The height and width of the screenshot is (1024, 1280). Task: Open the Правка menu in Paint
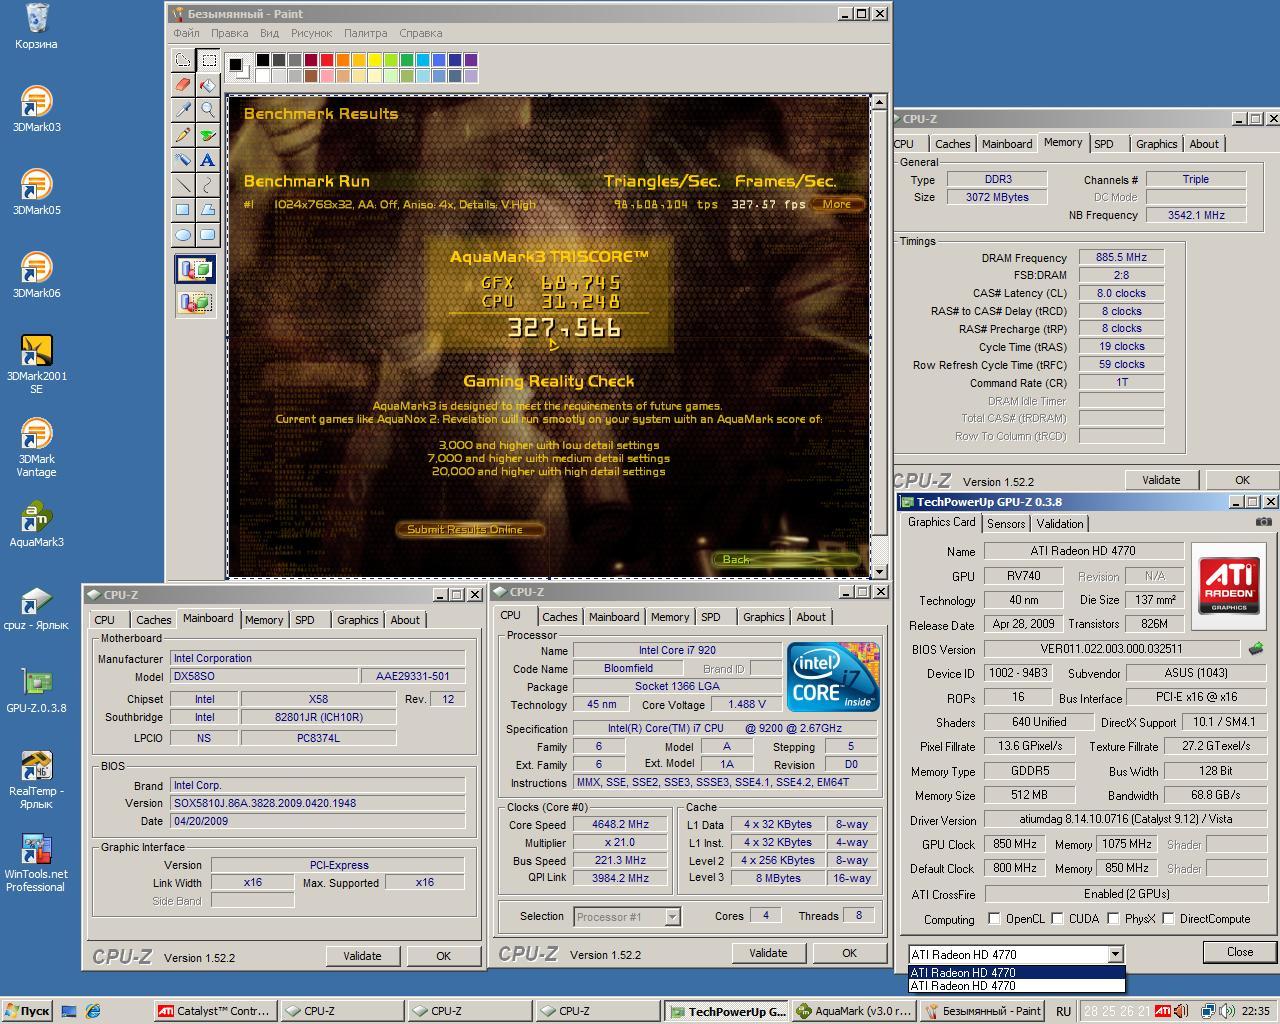(229, 33)
